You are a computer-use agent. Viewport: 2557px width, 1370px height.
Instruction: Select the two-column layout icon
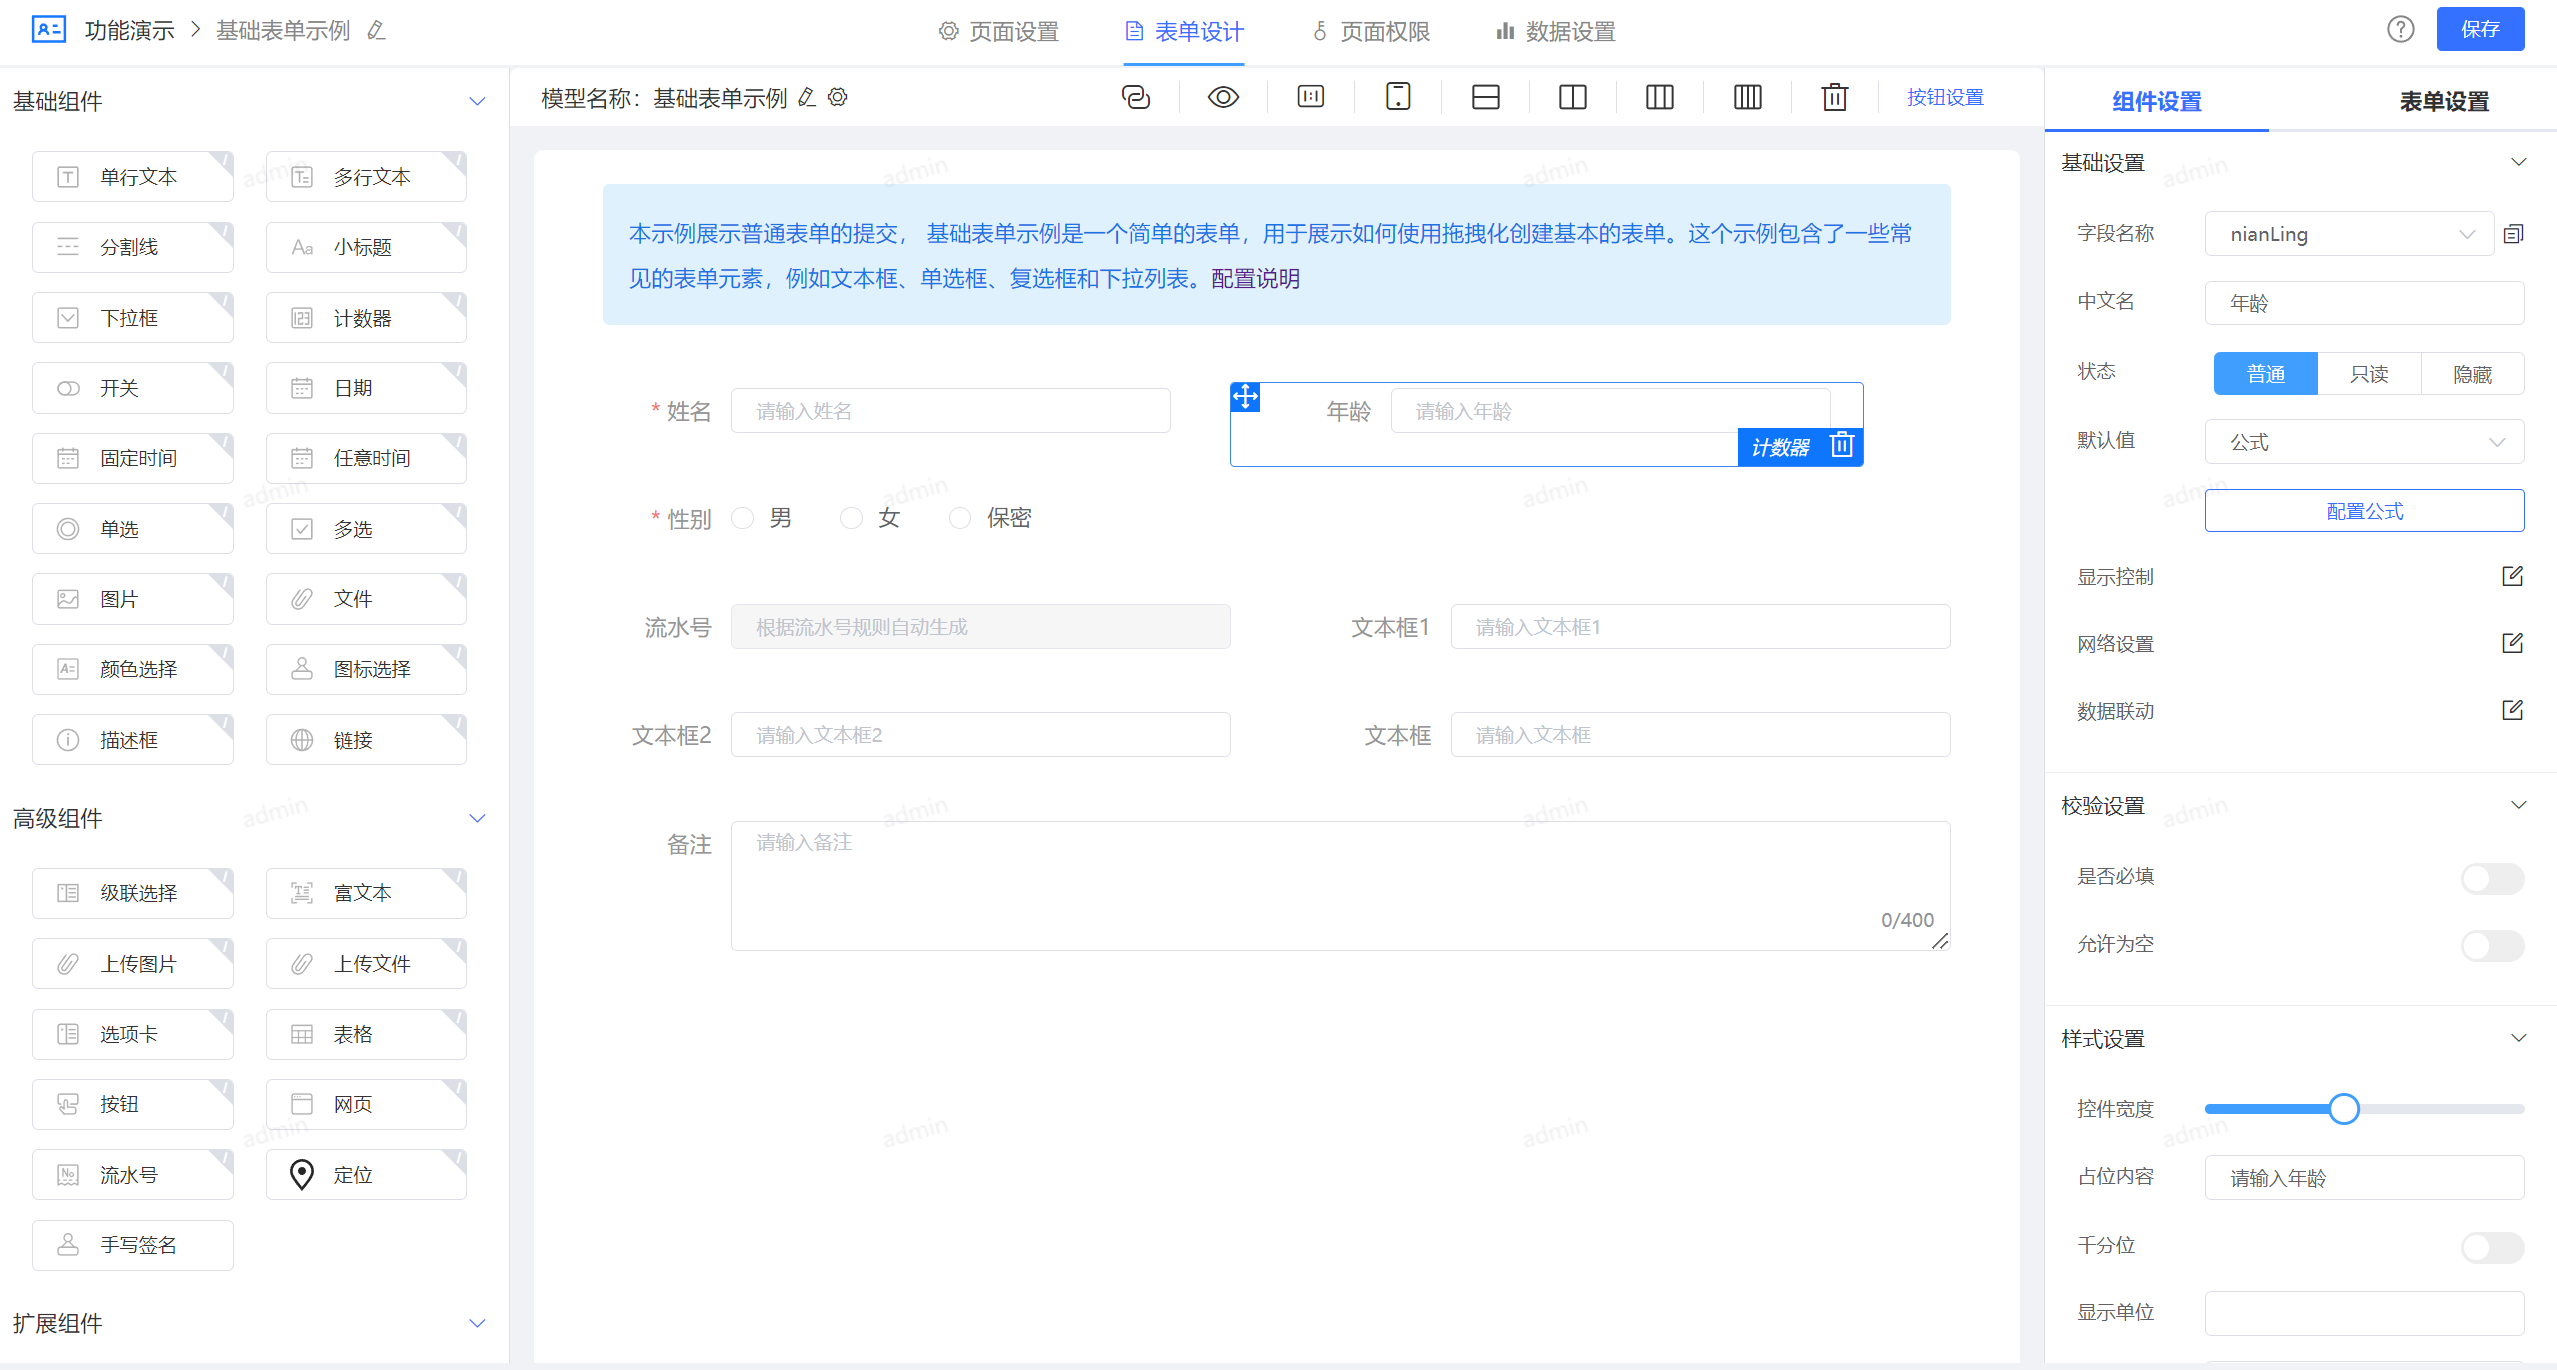click(x=1572, y=97)
